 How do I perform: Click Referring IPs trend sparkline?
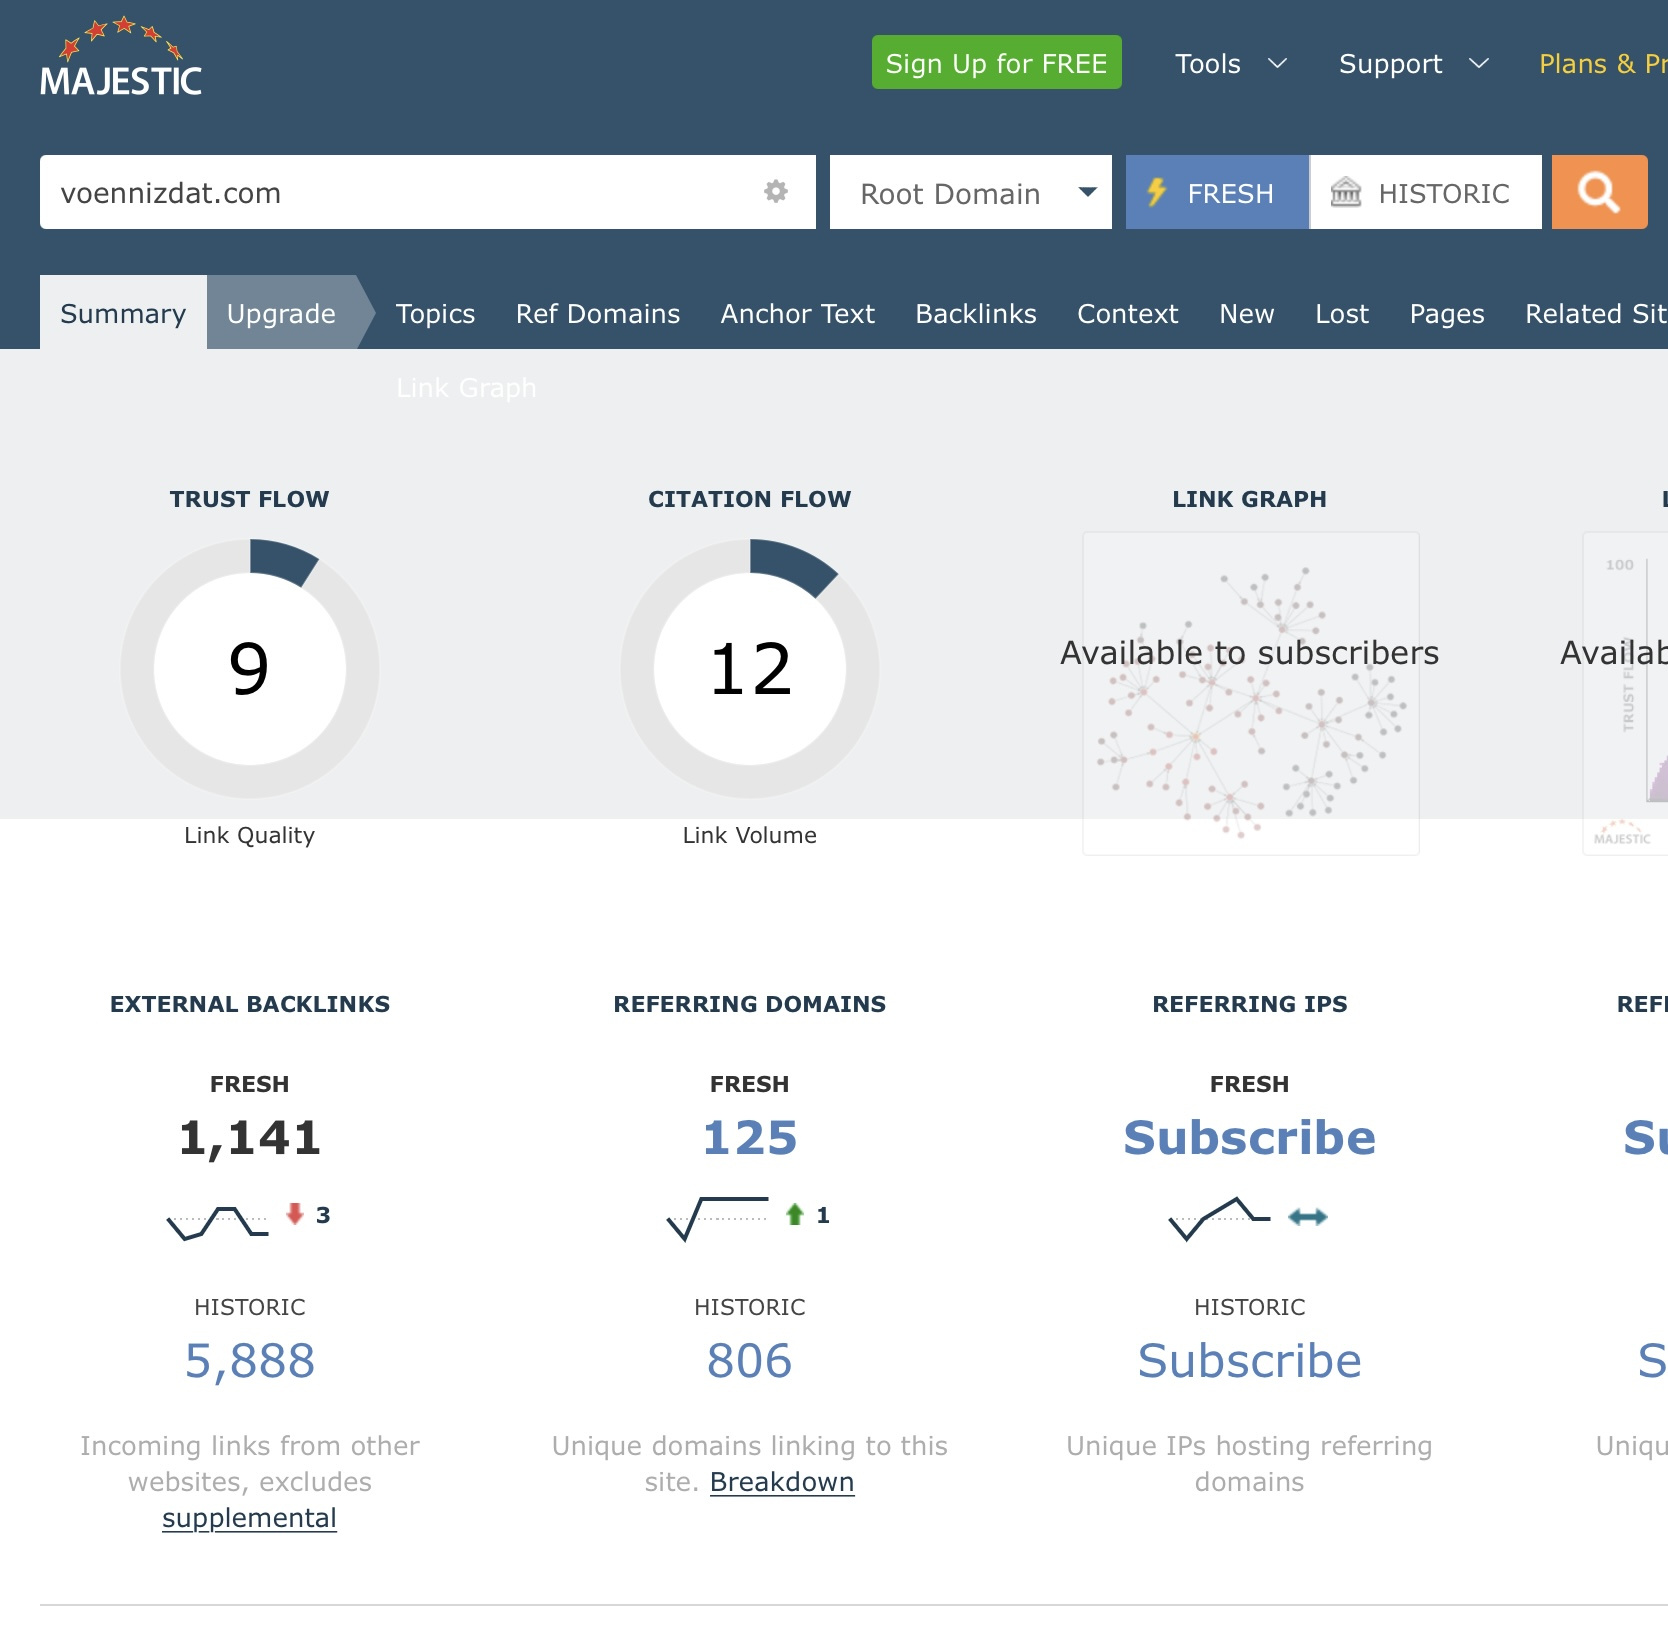[x=1219, y=1218]
